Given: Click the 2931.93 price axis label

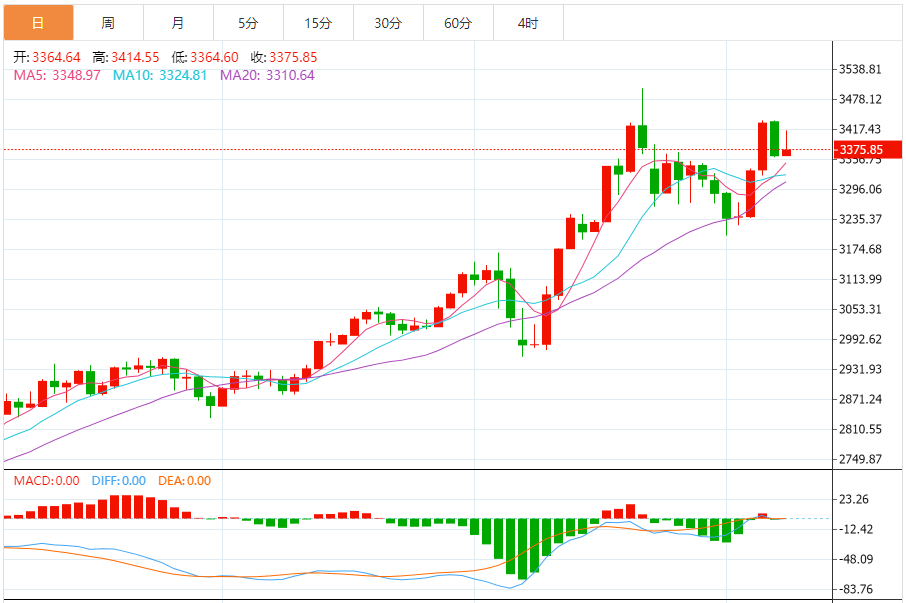Looking at the screenshot, I should click(x=860, y=370).
